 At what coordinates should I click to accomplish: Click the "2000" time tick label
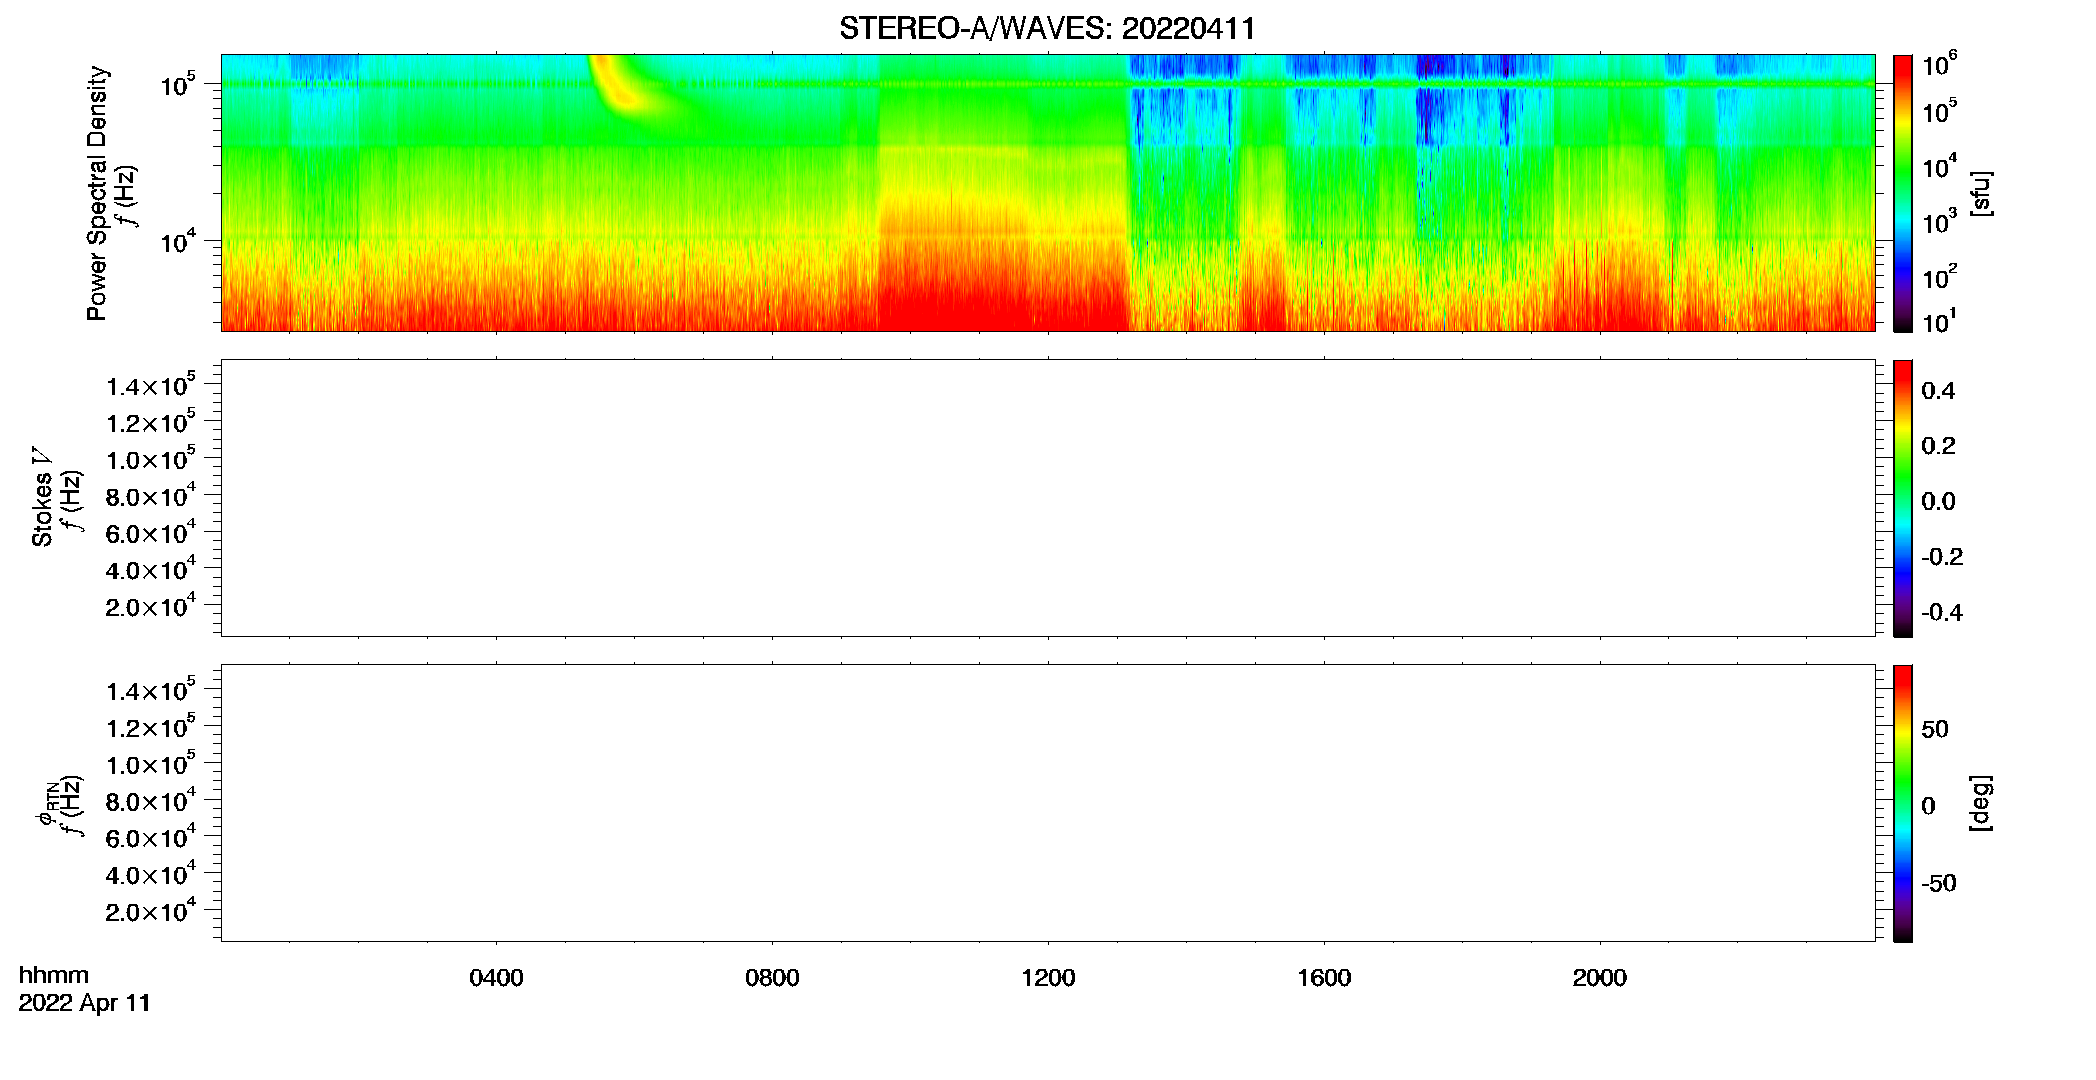1599,978
